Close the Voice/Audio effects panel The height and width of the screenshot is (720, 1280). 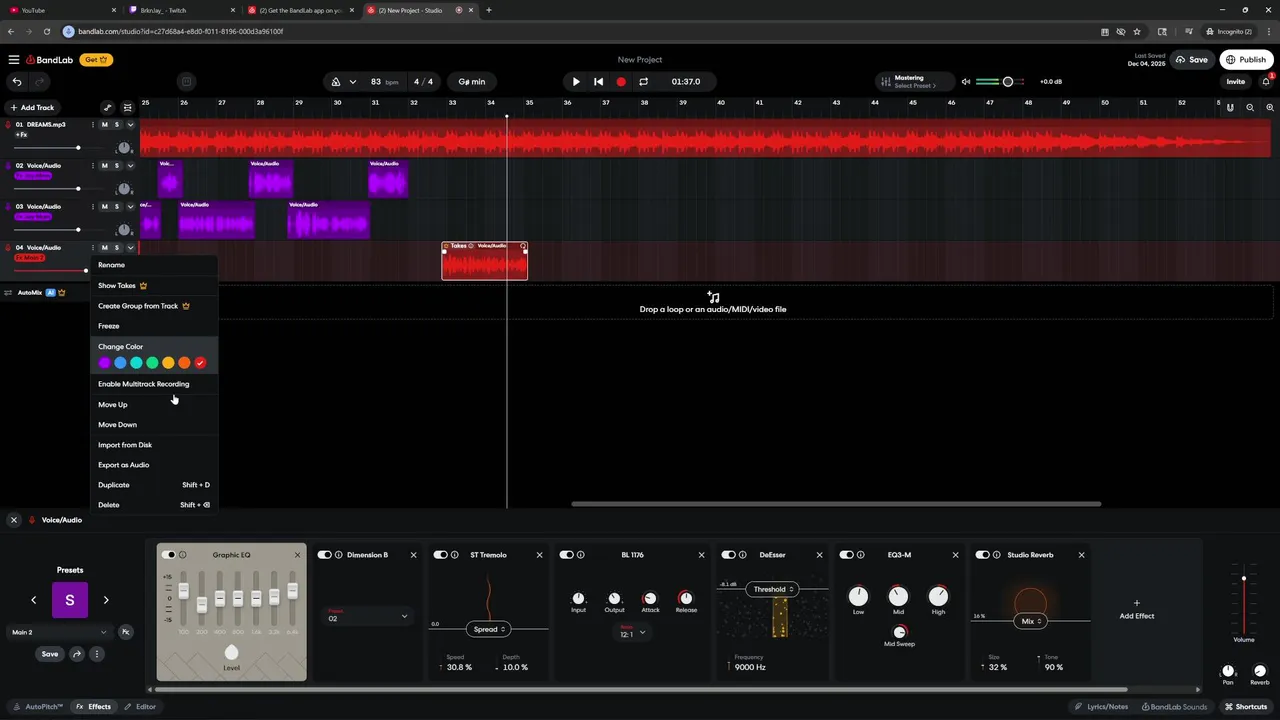tap(14, 520)
